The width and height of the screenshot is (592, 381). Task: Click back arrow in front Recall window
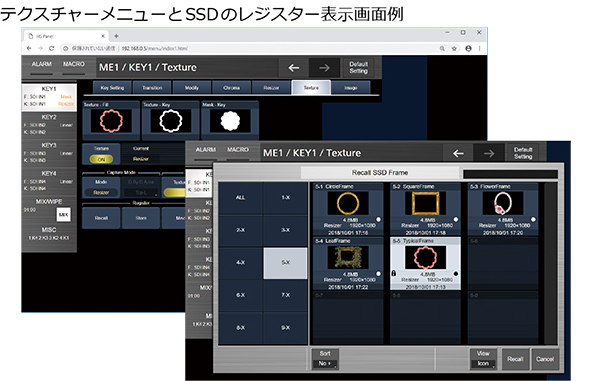click(x=458, y=153)
